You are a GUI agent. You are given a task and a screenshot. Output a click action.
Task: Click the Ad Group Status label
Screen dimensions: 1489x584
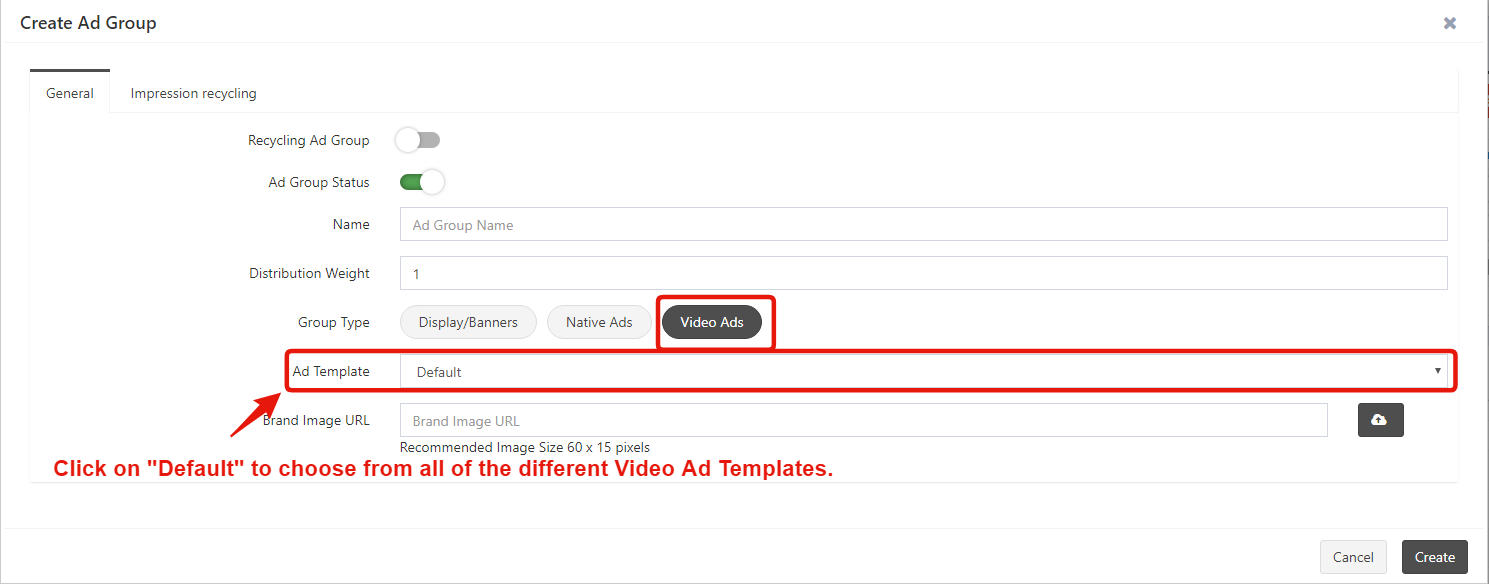tap(319, 182)
